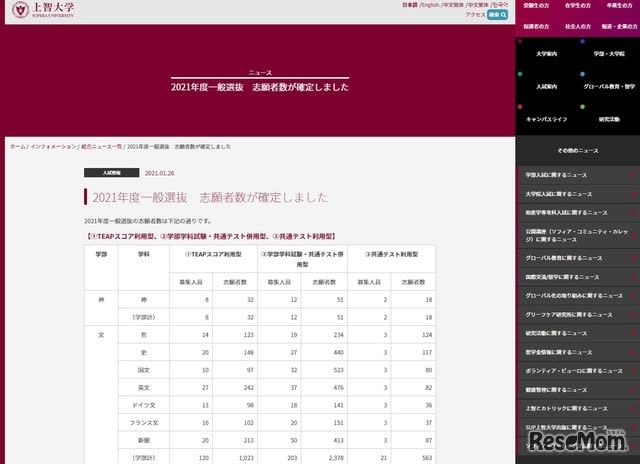The width and height of the screenshot is (640, 464).
Task: Expand 研究活動に関するニュース sidebar item
Action: tap(578, 333)
